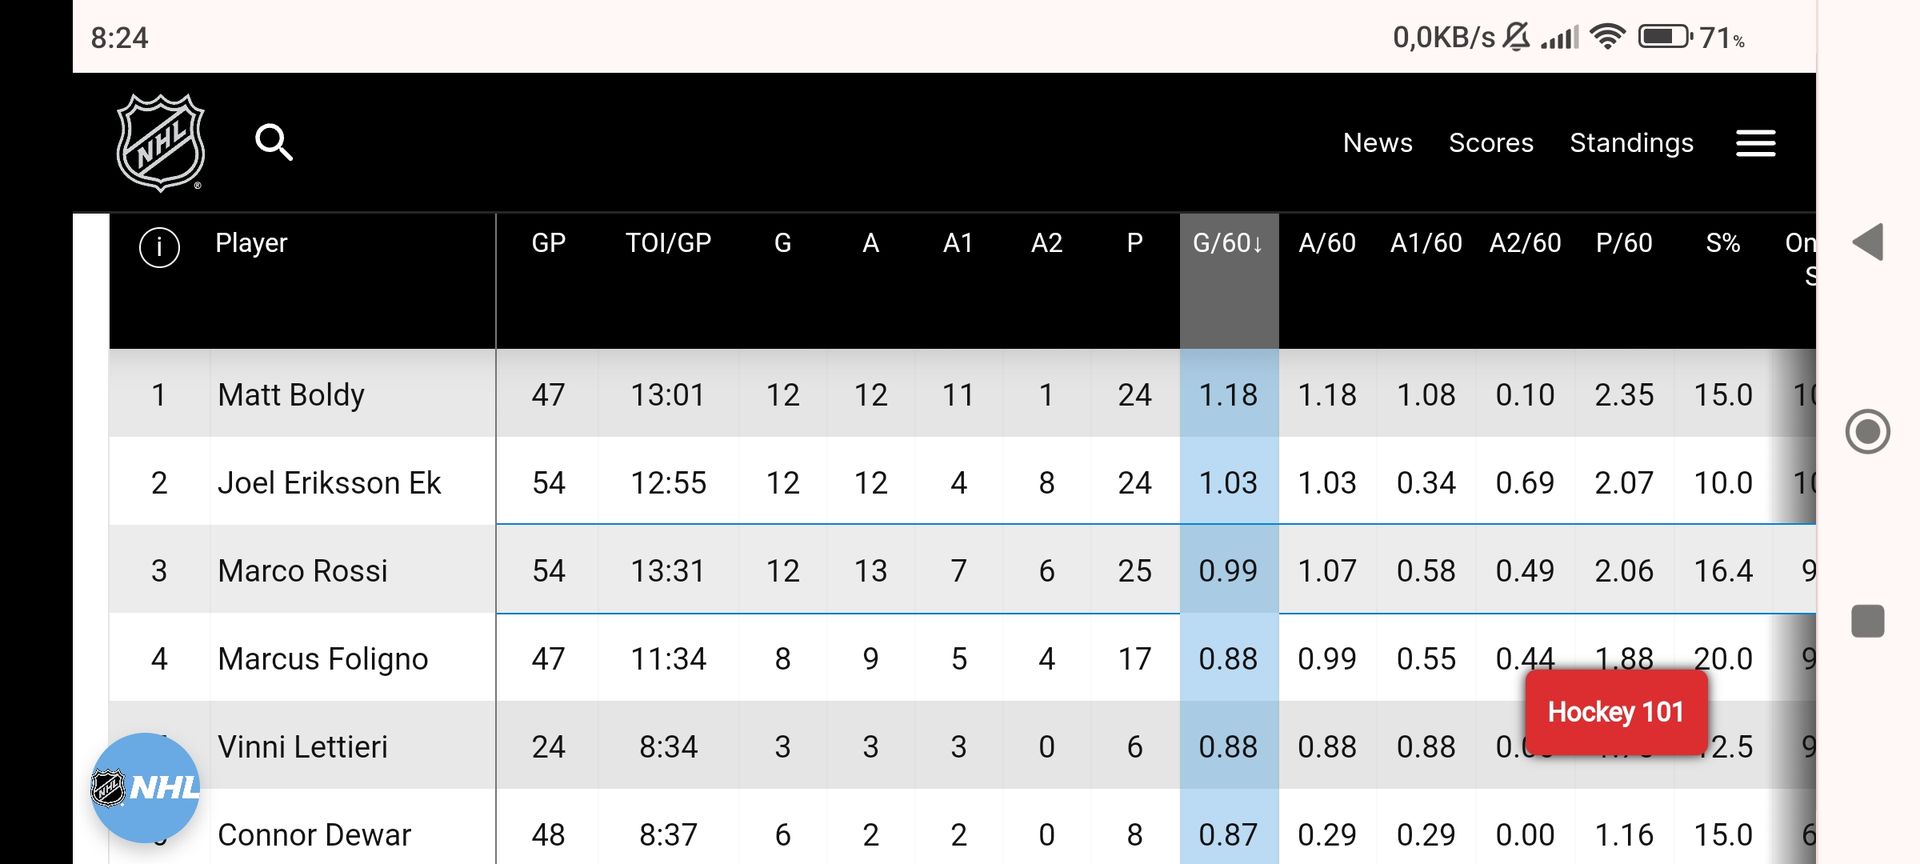
Task: Tap the floating blue NHL bubble
Action: [145, 787]
